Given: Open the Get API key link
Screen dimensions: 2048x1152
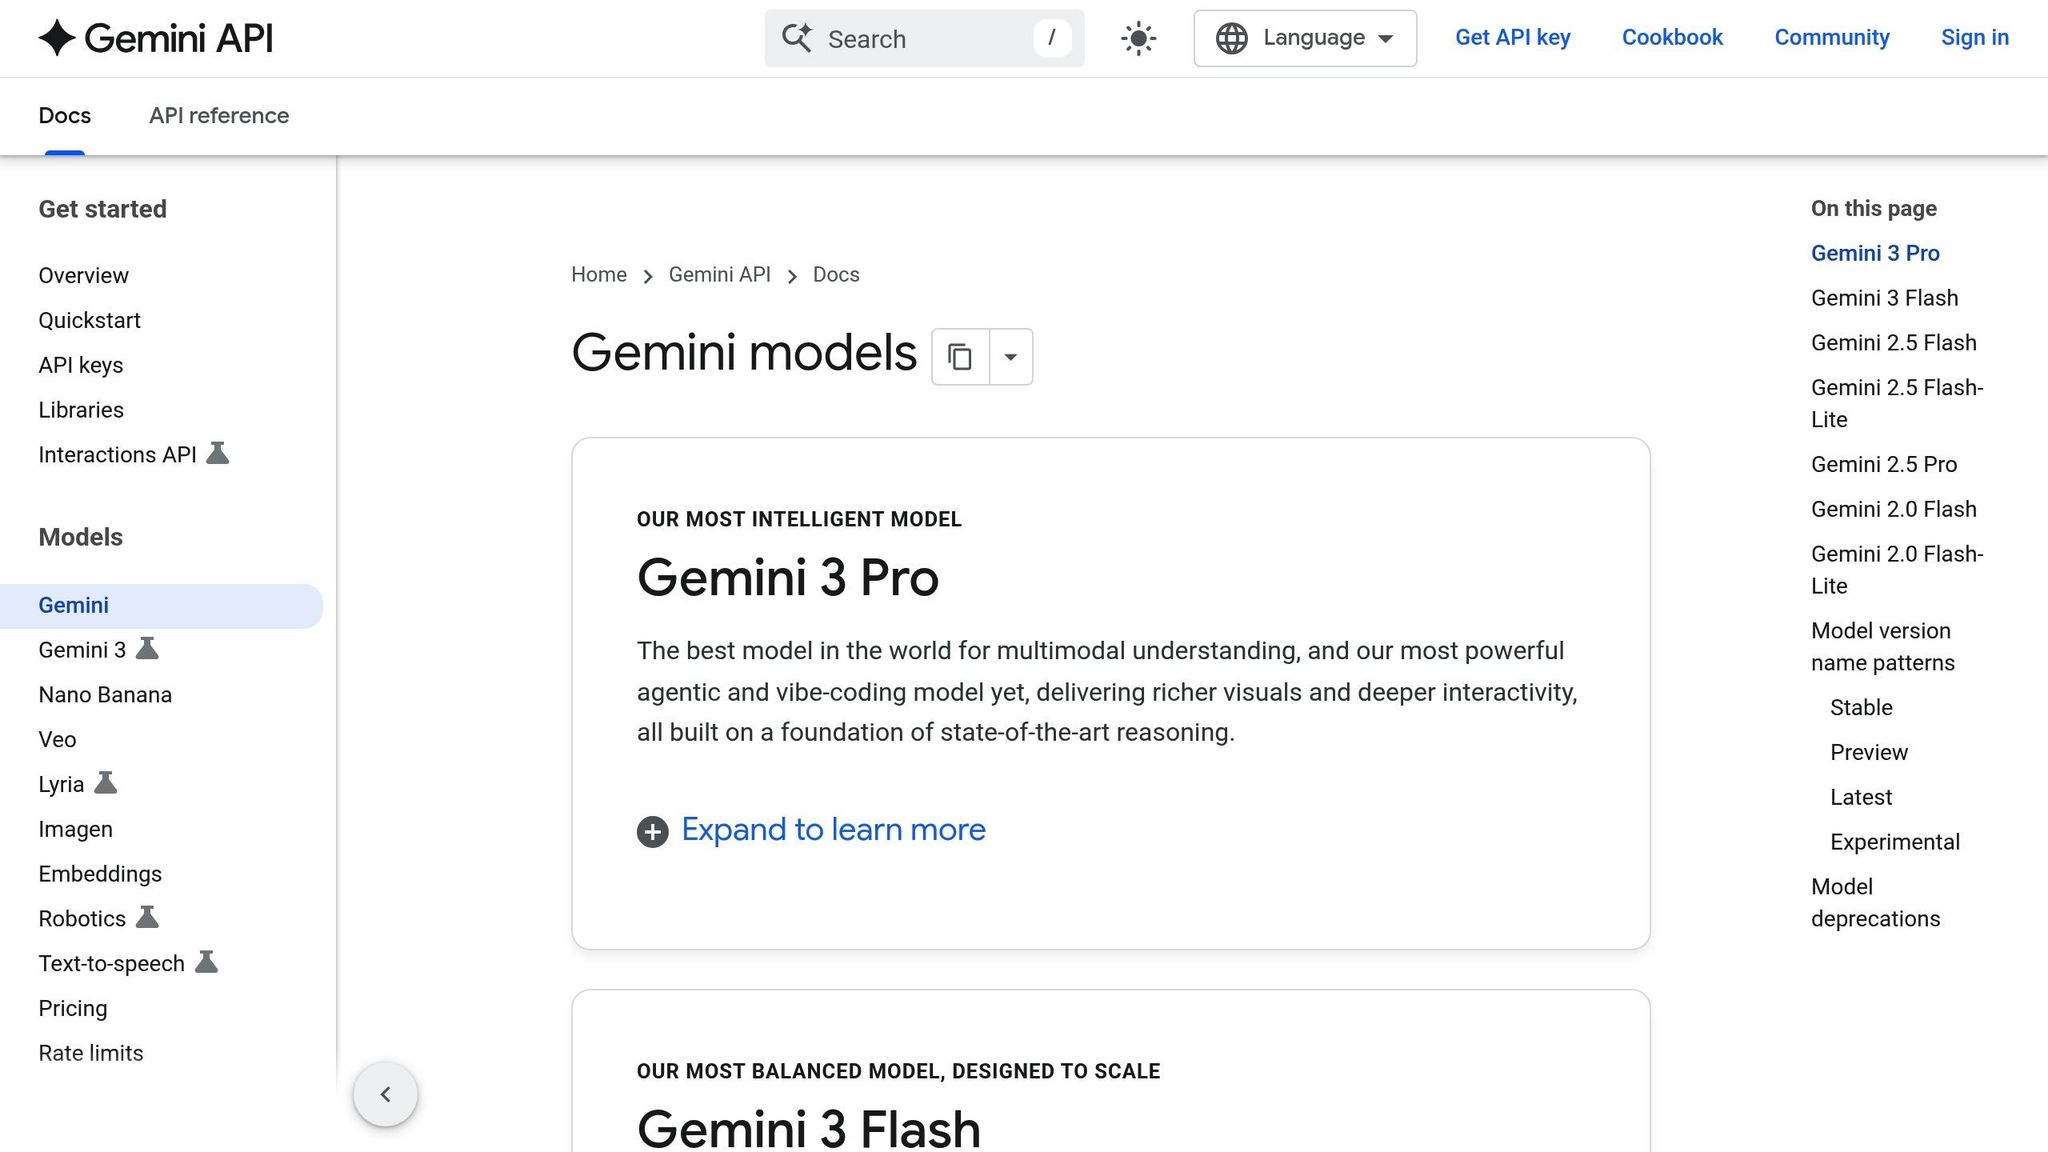Looking at the screenshot, I should (1512, 37).
